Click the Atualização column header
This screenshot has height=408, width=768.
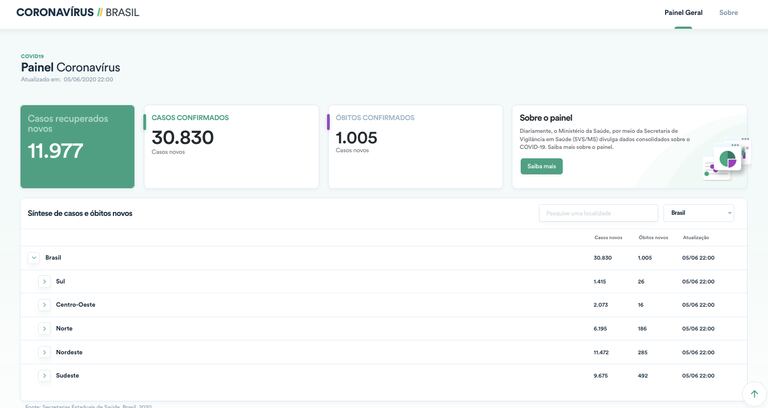coord(696,238)
